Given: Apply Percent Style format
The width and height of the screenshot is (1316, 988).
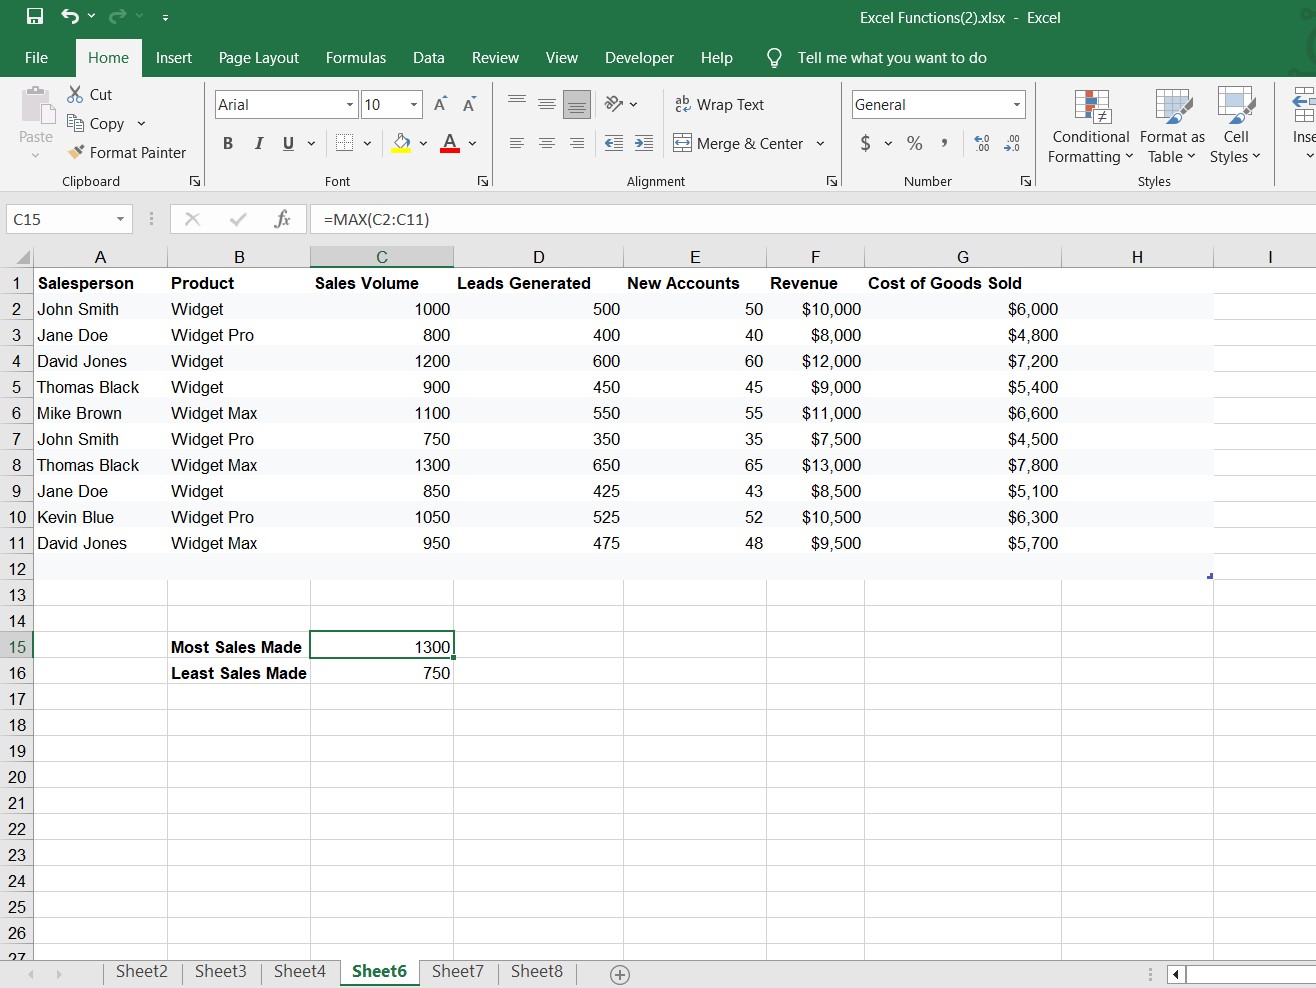Looking at the screenshot, I should coord(915,143).
